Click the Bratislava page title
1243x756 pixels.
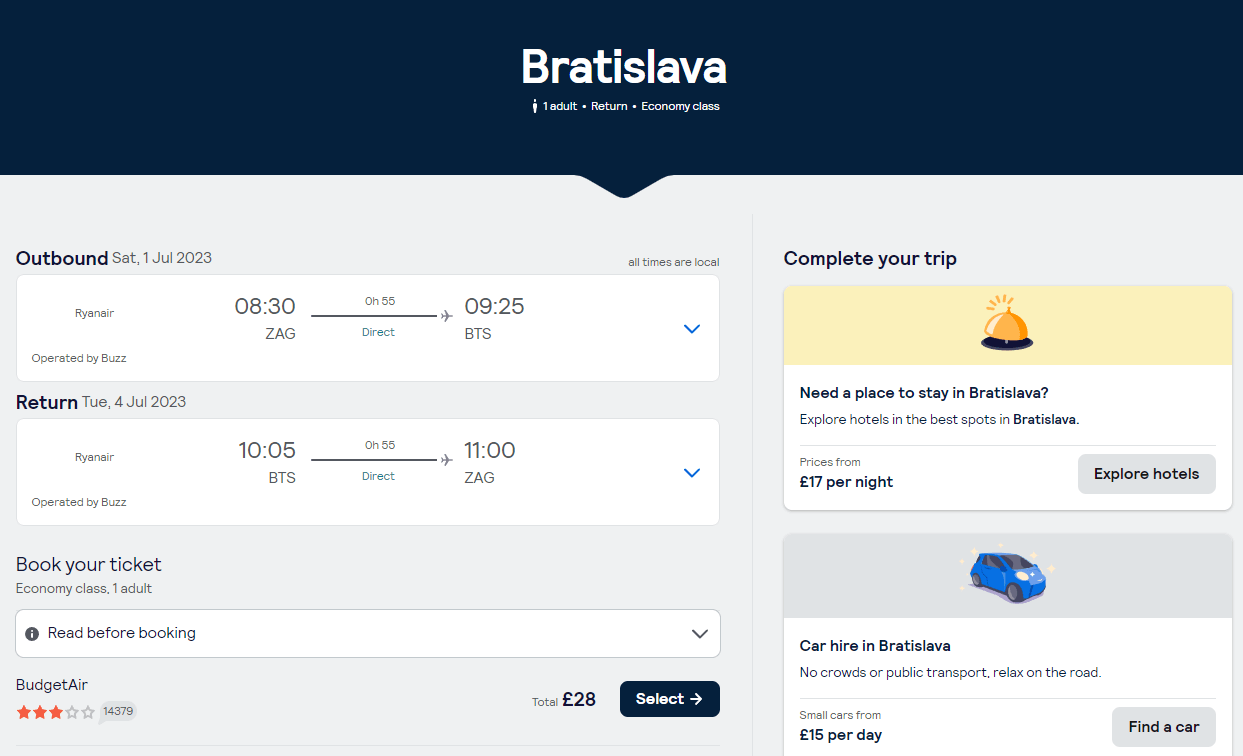tap(623, 67)
